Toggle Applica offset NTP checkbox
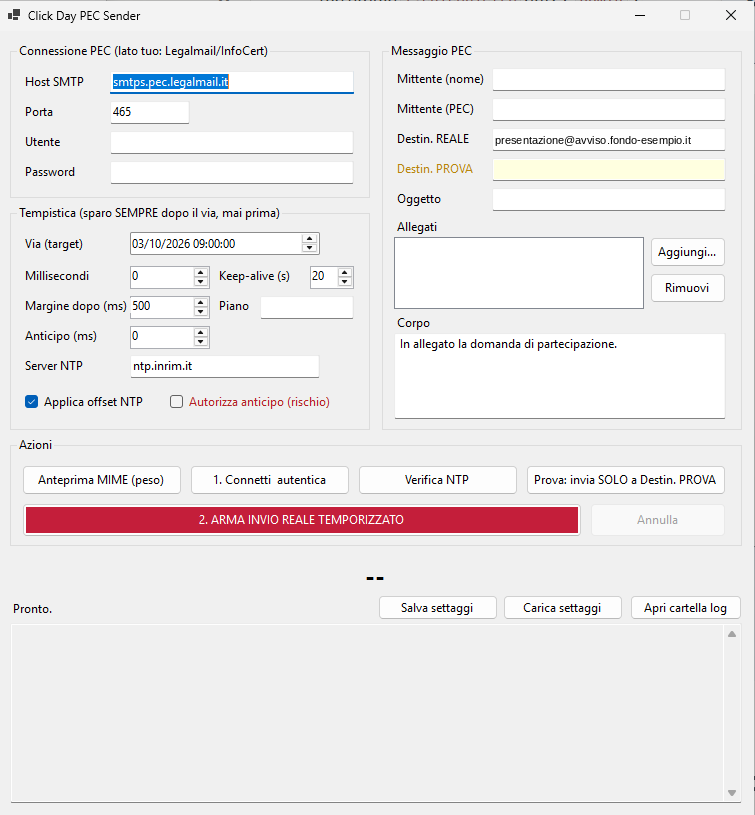This screenshot has height=815, width=755. [x=32, y=402]
